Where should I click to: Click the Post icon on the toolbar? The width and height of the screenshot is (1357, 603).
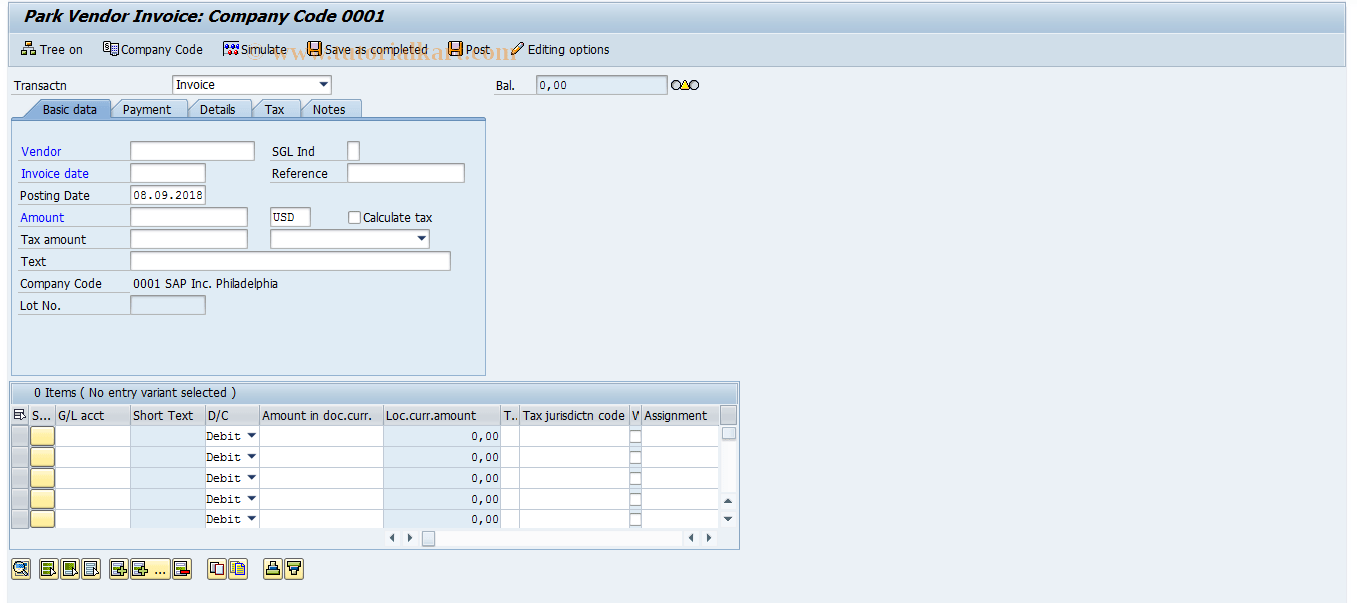456,49
